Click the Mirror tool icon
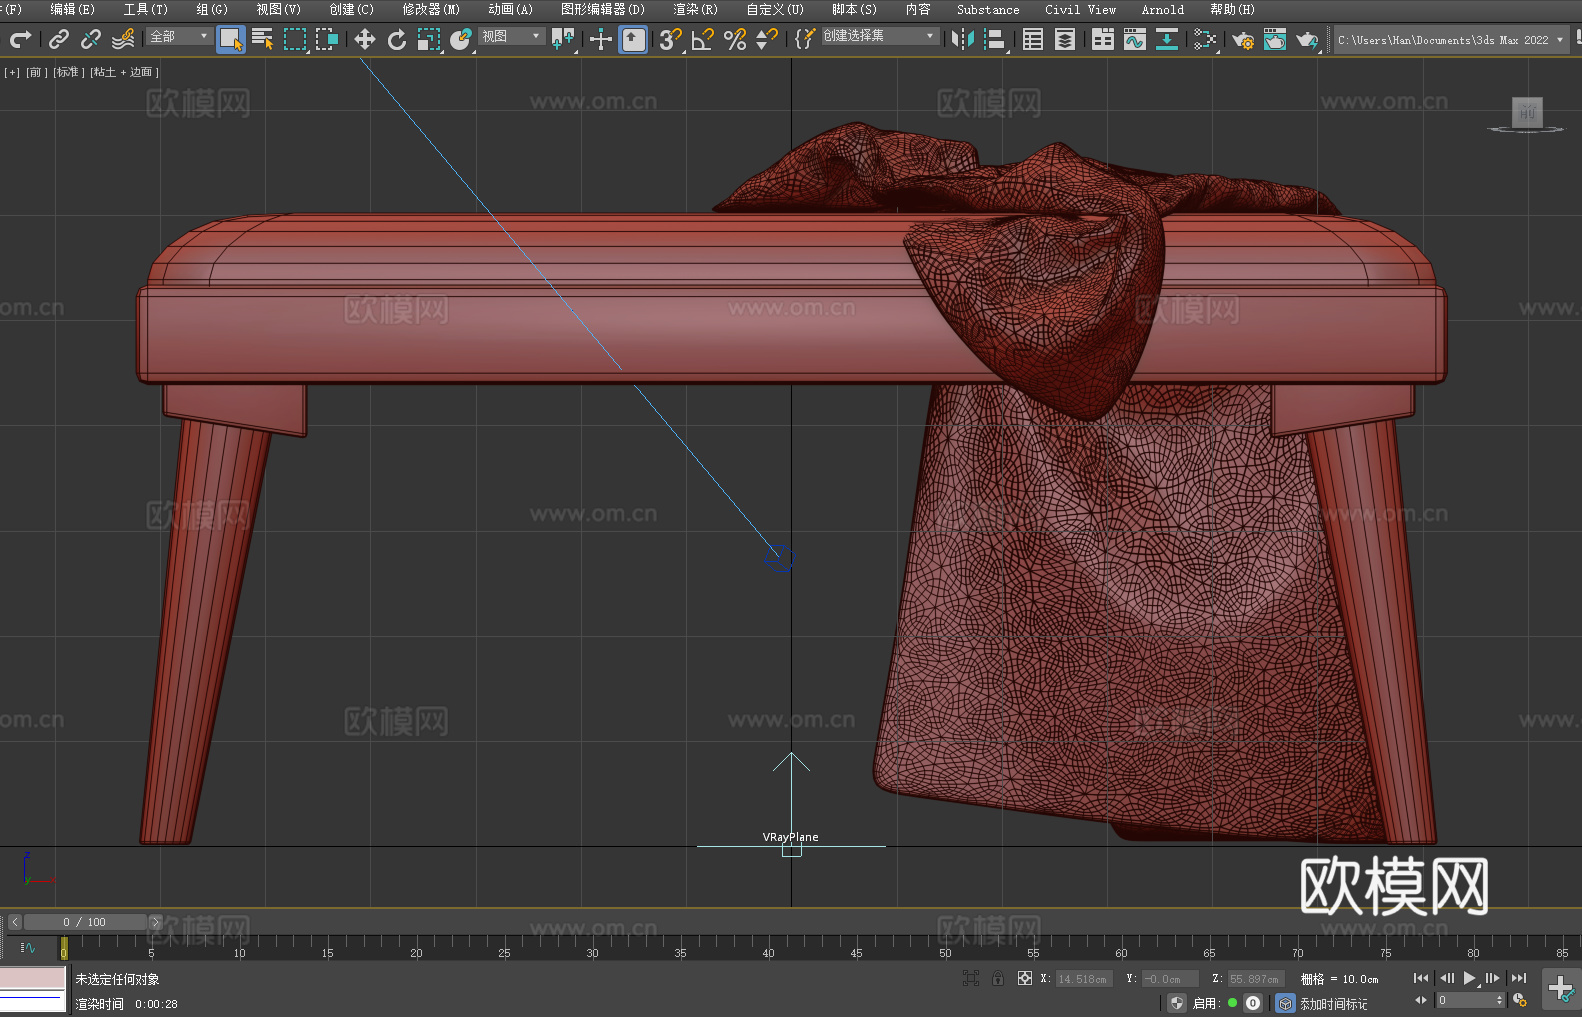Screen dimensions: 1582x1017 [x=963, y=39]
